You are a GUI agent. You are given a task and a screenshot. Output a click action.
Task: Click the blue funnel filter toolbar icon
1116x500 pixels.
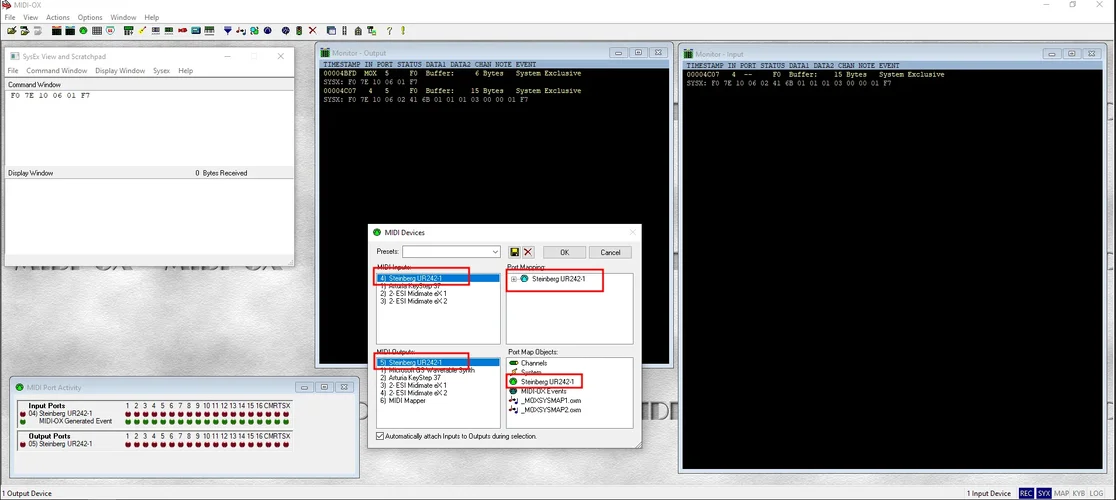tap(227, 31)
